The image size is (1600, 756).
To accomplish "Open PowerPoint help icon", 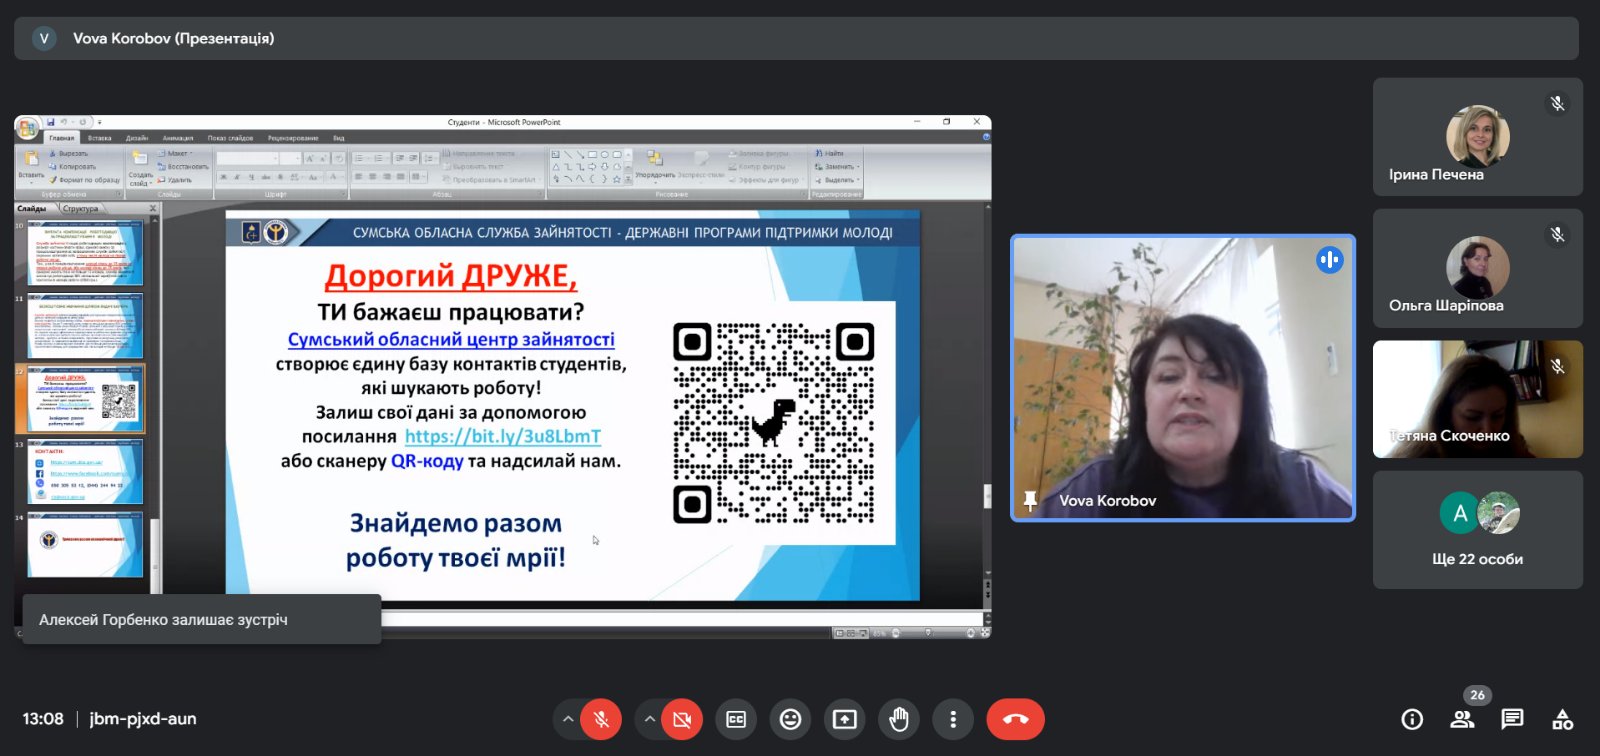I will (x=986, y=137).
